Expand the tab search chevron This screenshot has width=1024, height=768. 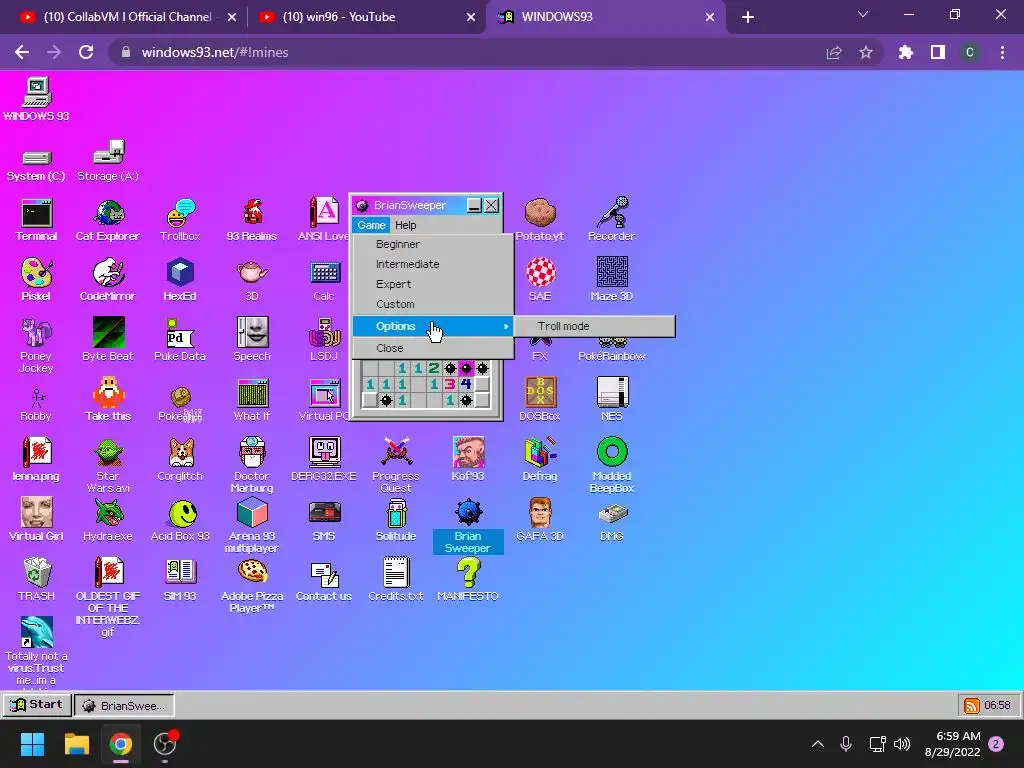click(863, 14)
